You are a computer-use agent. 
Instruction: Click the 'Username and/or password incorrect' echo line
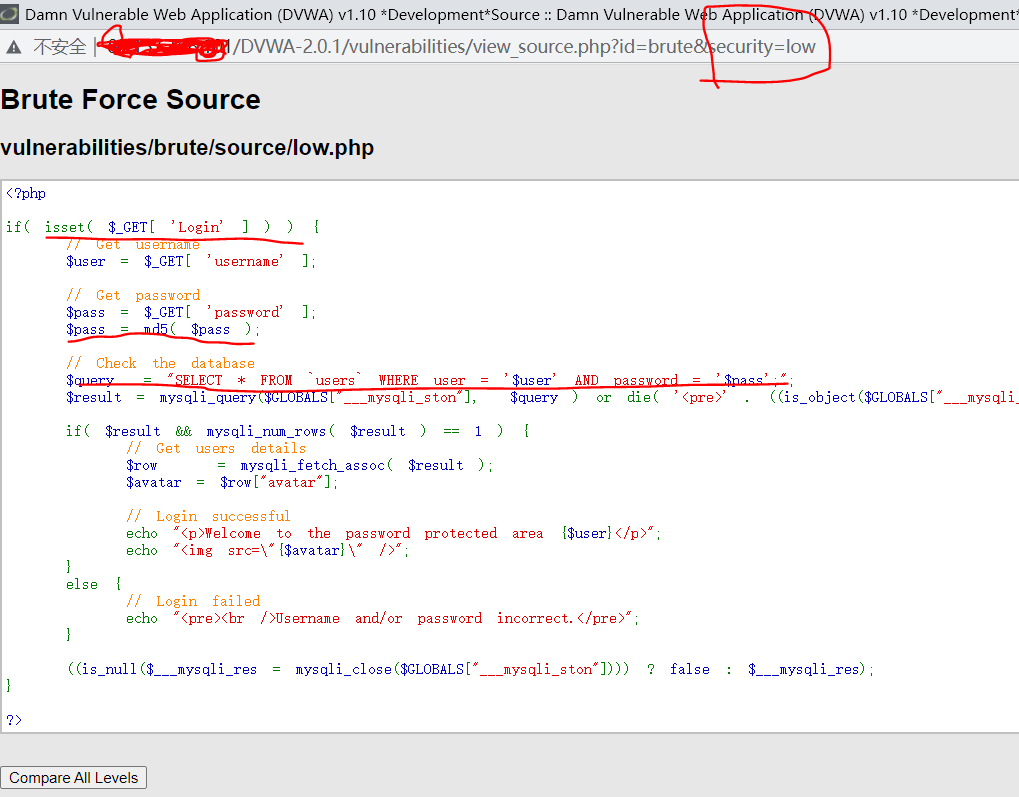tap(382, 618)
